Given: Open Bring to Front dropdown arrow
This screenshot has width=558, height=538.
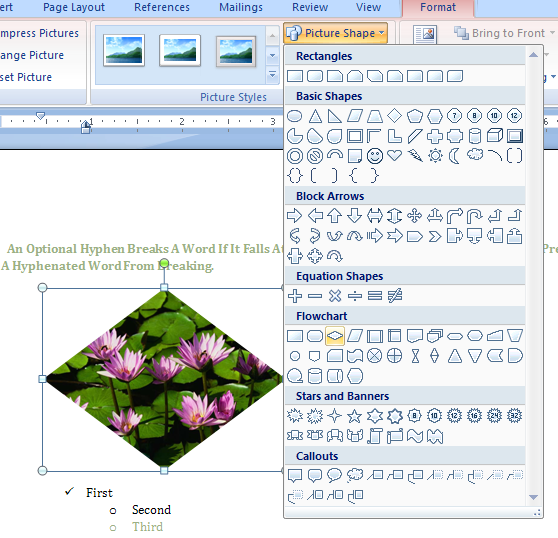Looking at the screenshot, I should pyautogui.click(x=552, y=33).
